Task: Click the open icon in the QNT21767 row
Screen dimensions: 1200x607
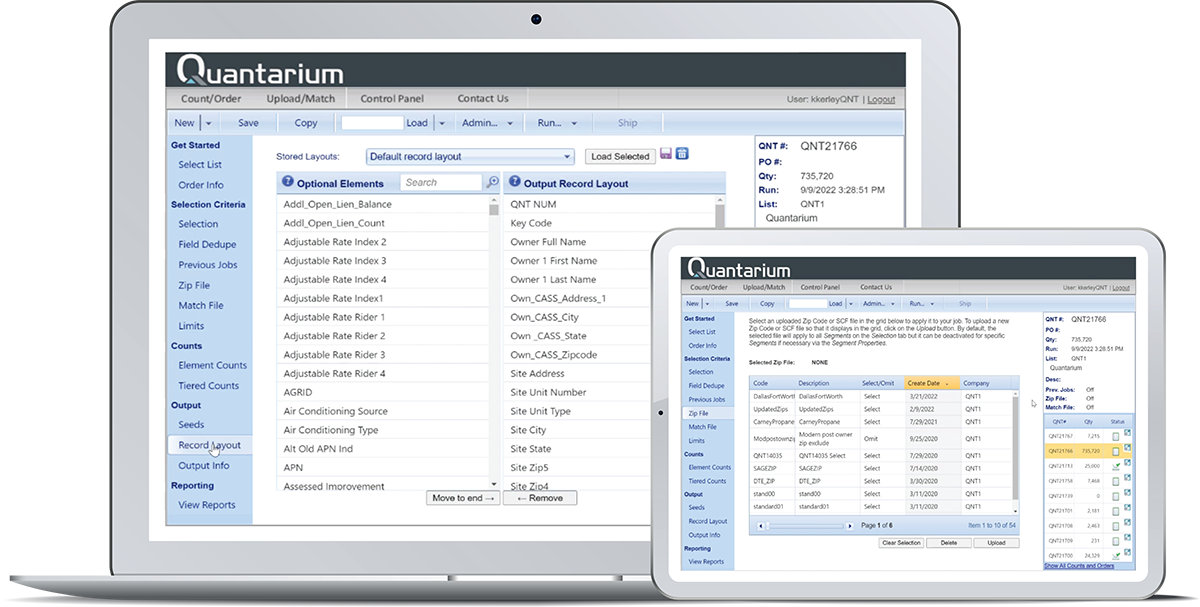Action: (x=1128, y=433)
